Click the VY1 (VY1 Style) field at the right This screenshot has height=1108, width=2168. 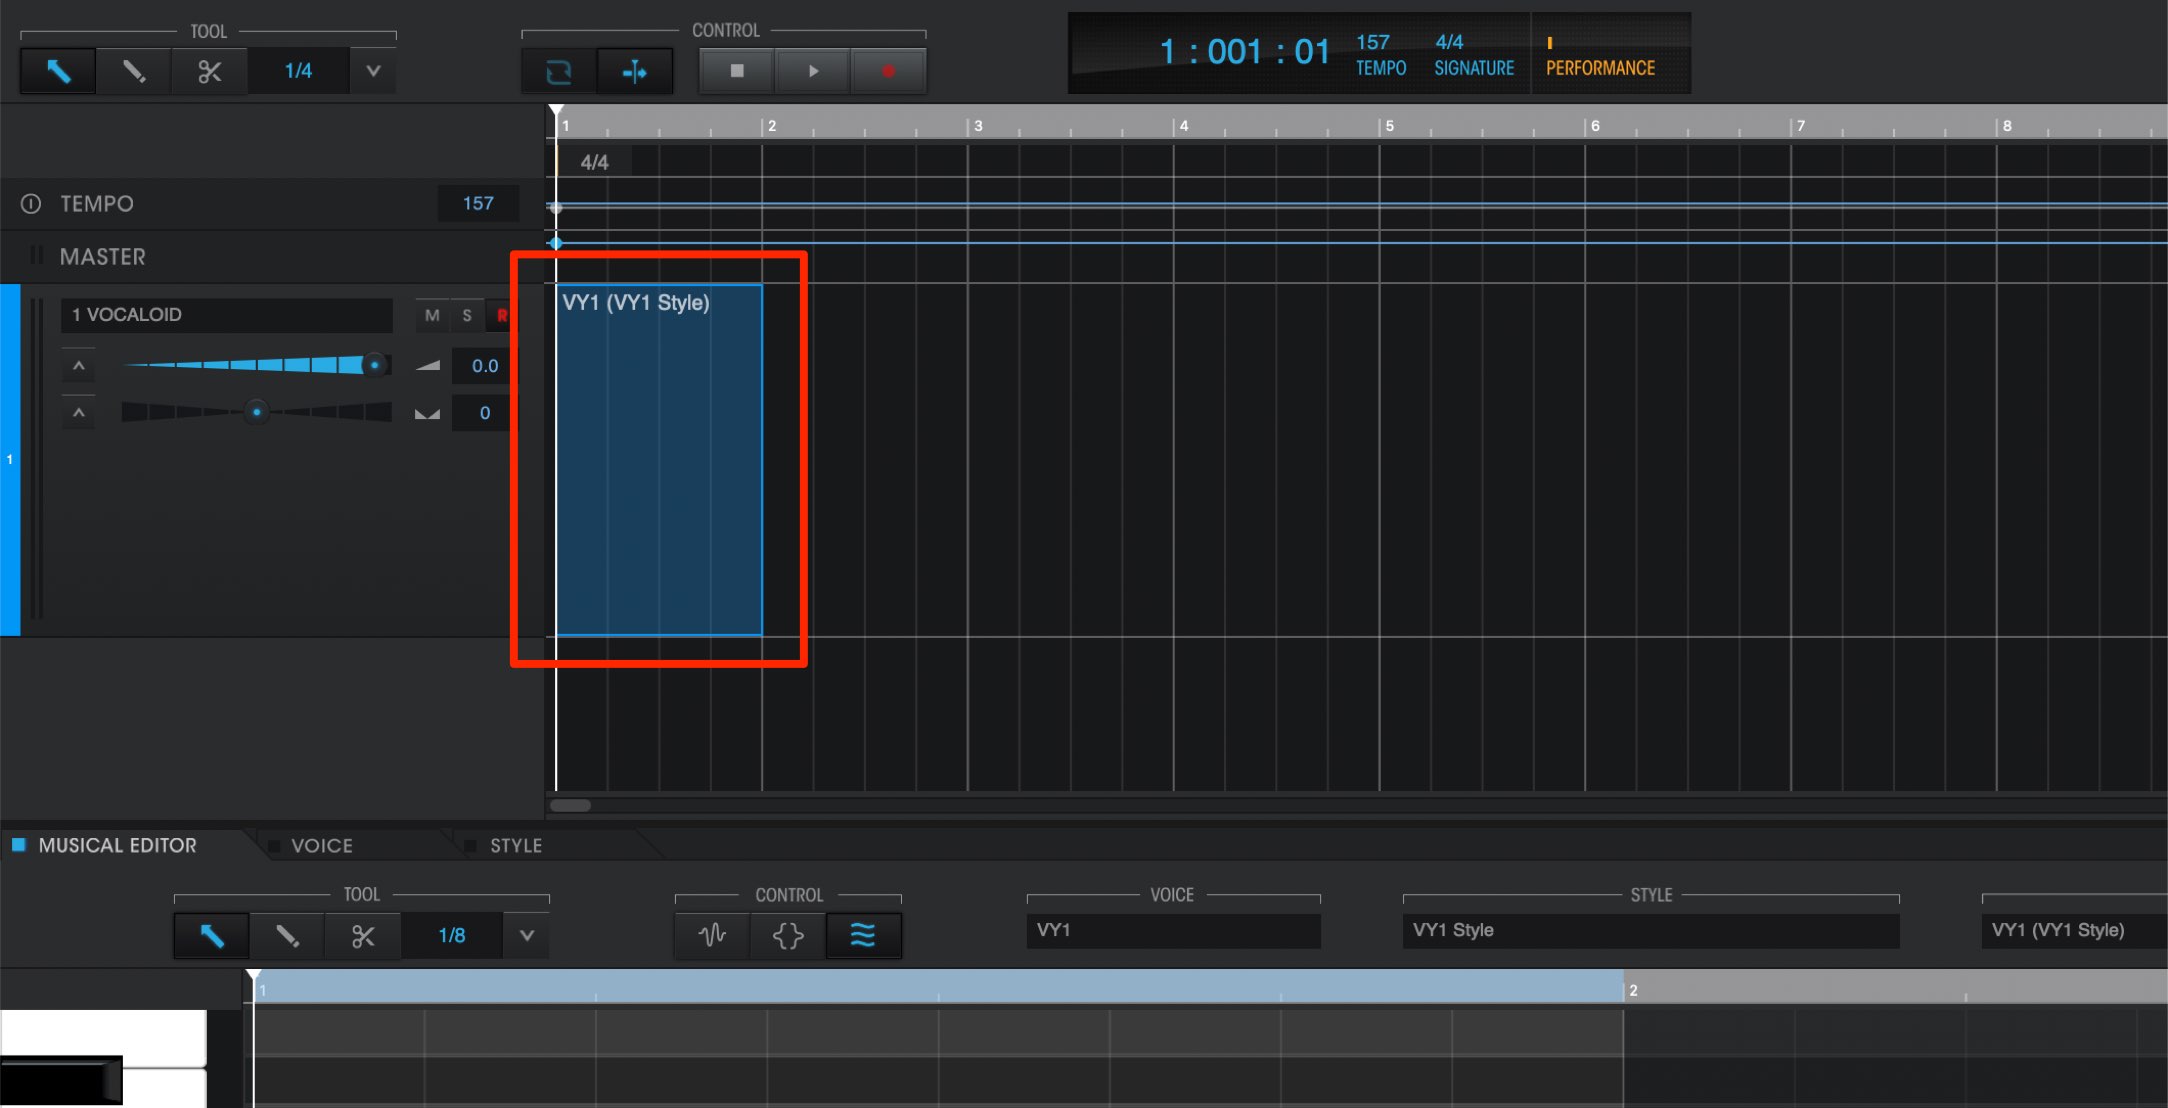point(2075,930)
